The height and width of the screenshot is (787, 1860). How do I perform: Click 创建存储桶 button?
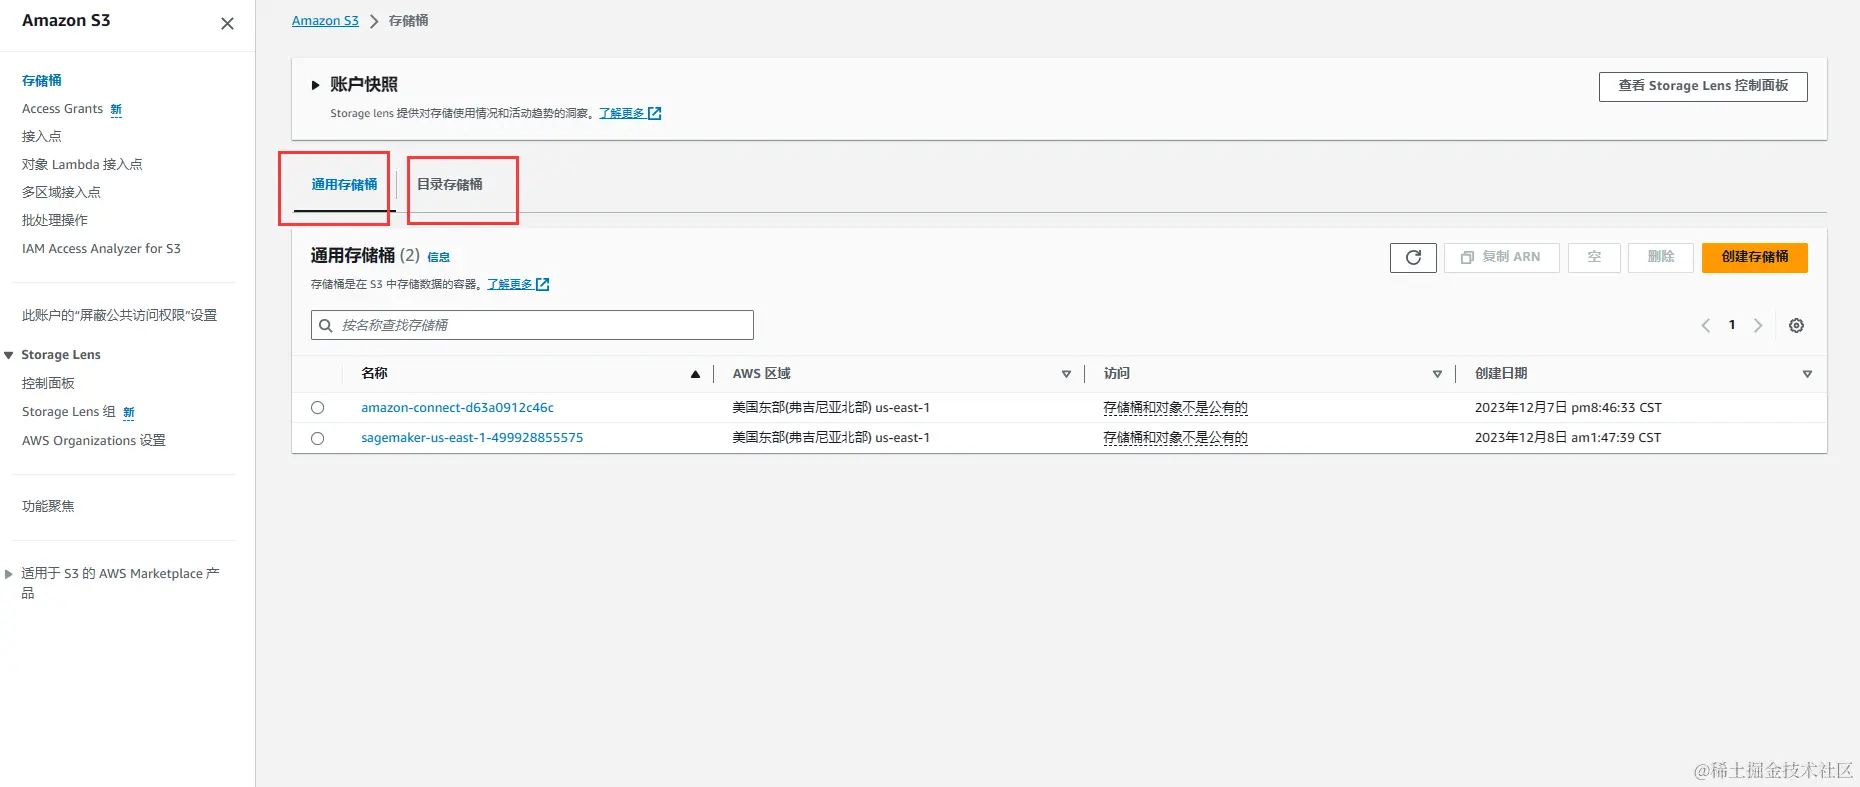point(1755,257)
